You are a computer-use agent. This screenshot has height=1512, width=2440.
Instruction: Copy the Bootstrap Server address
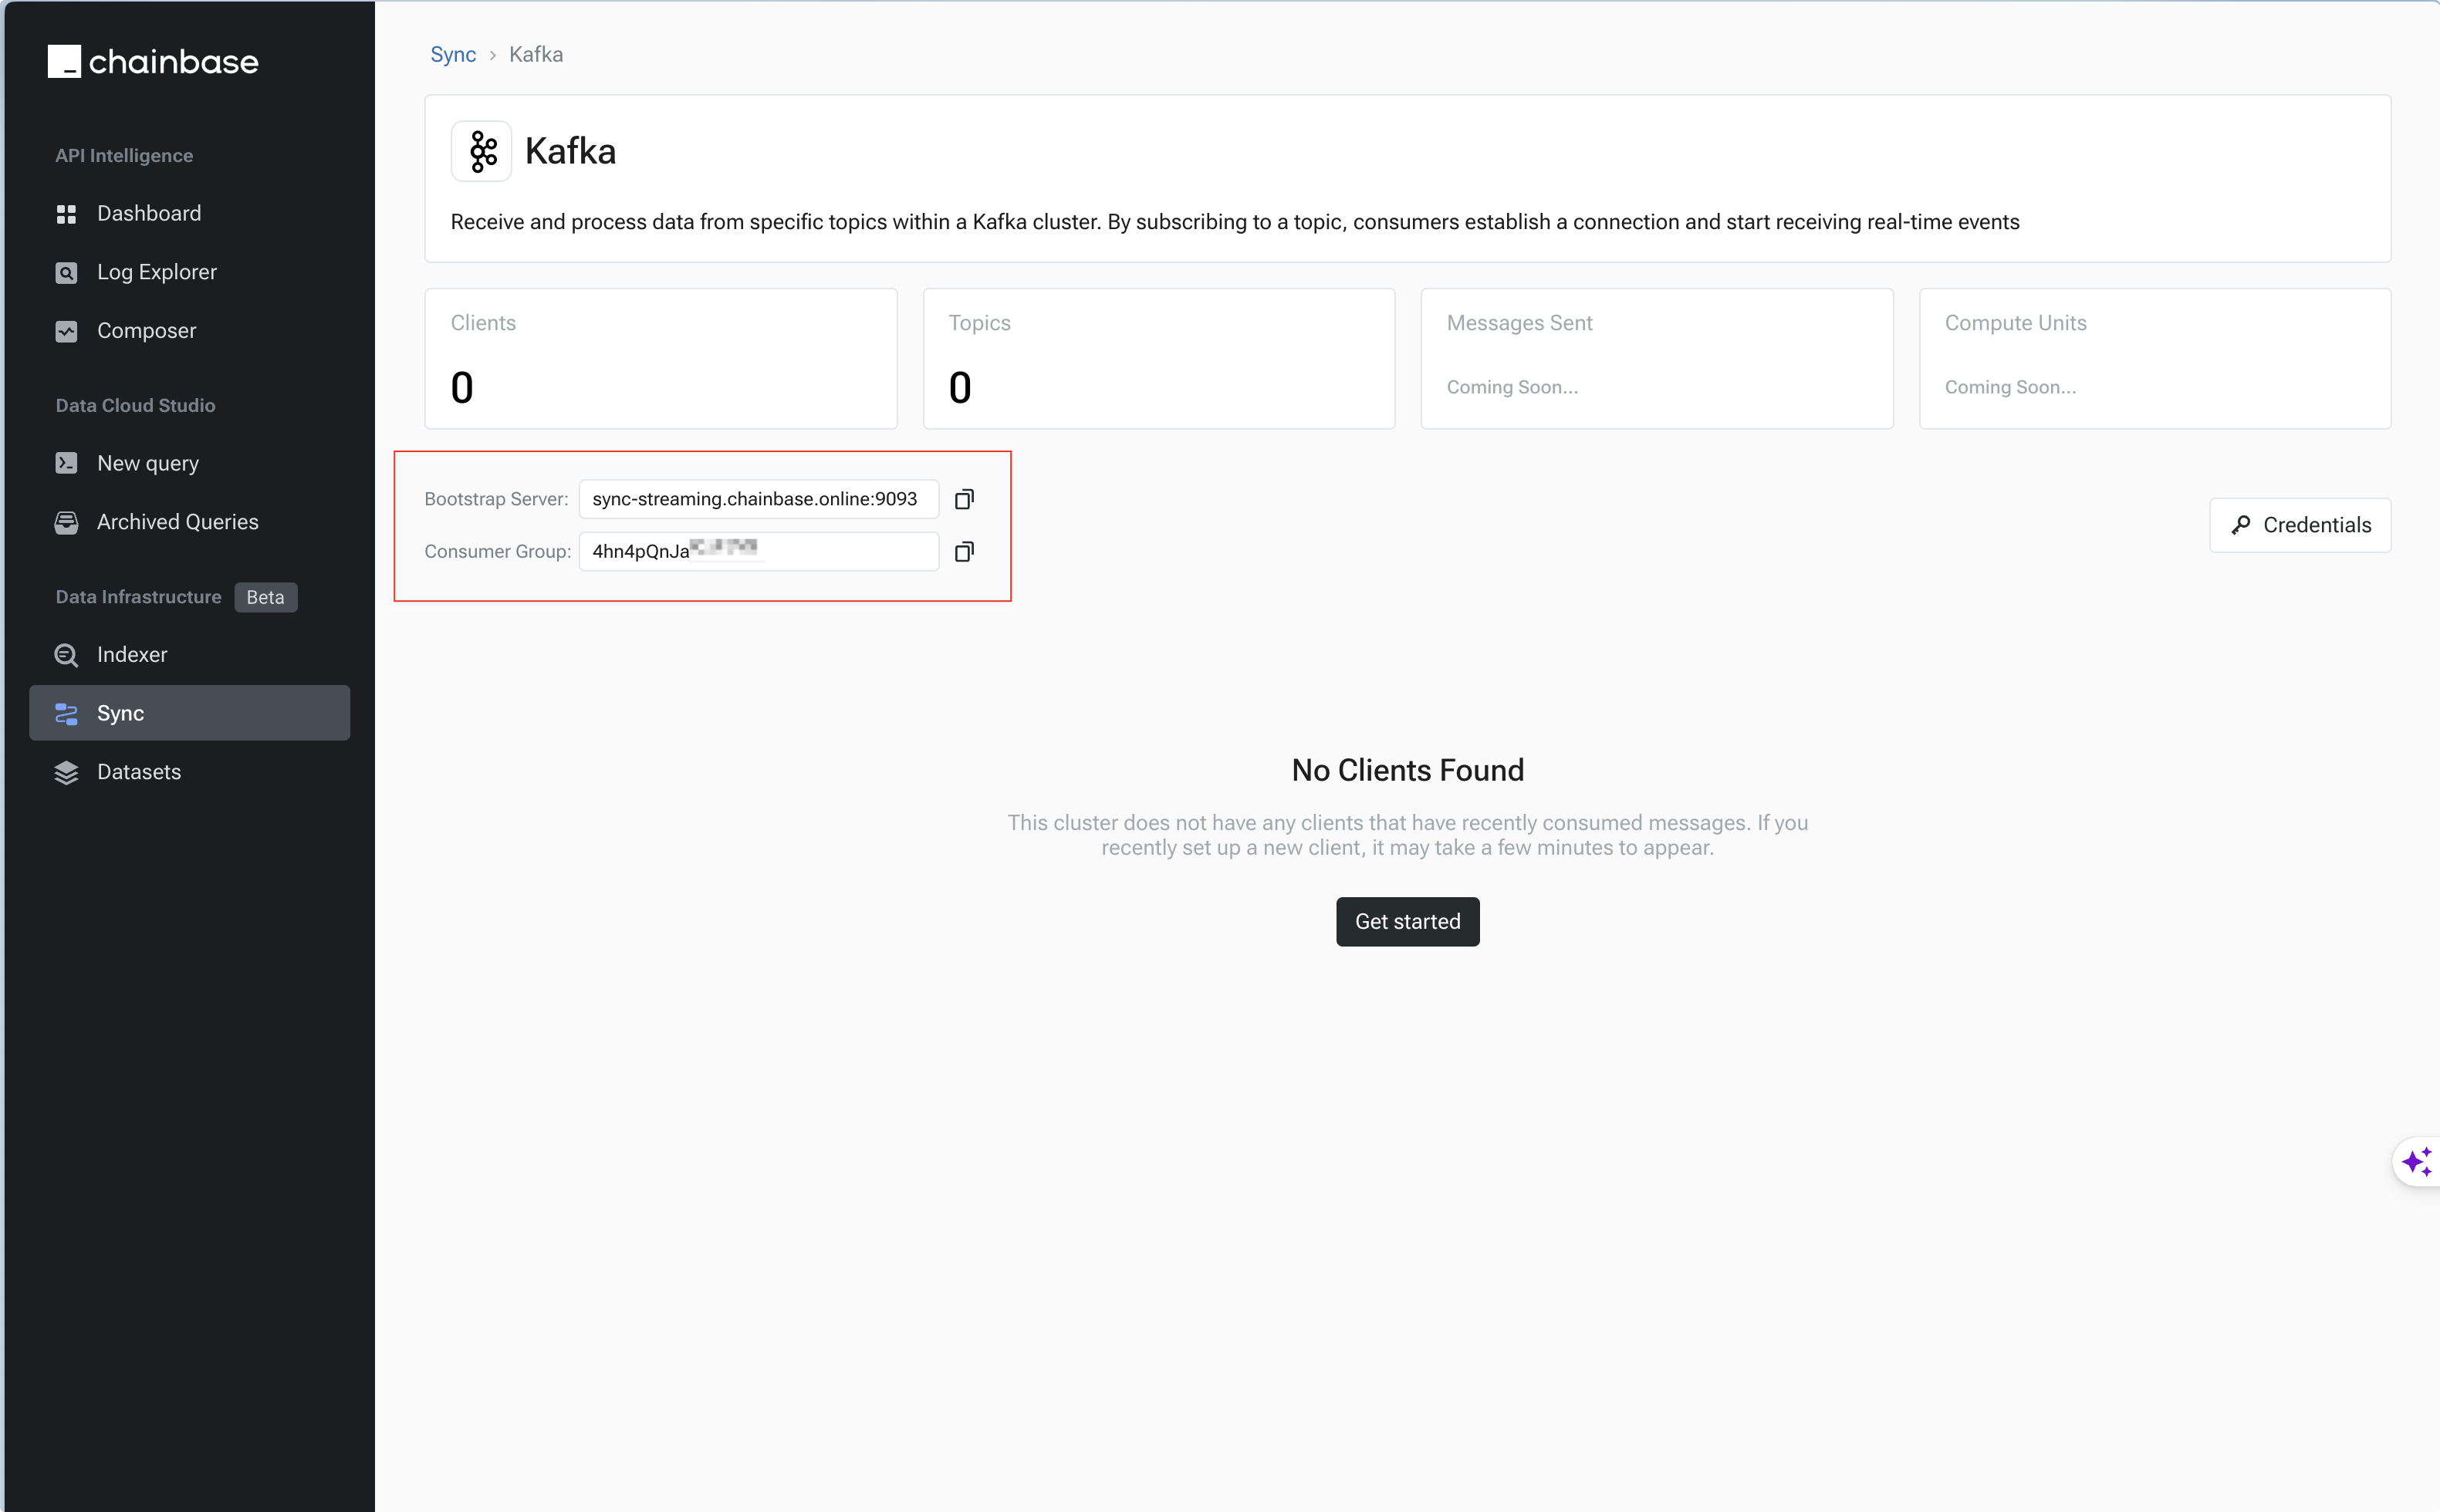[964, 499]
